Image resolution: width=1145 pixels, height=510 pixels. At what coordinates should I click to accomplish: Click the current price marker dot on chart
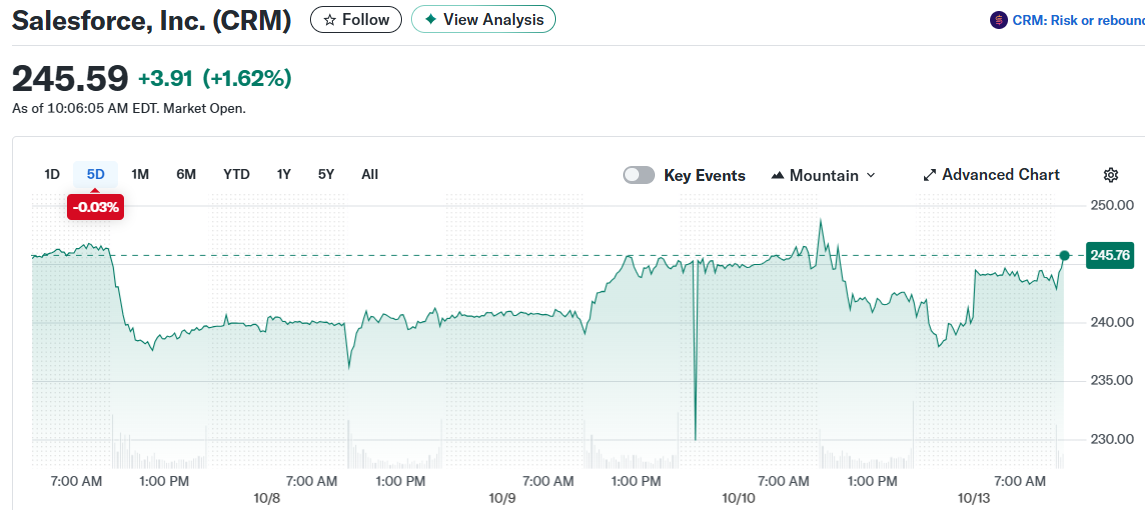pos(1064,256)
